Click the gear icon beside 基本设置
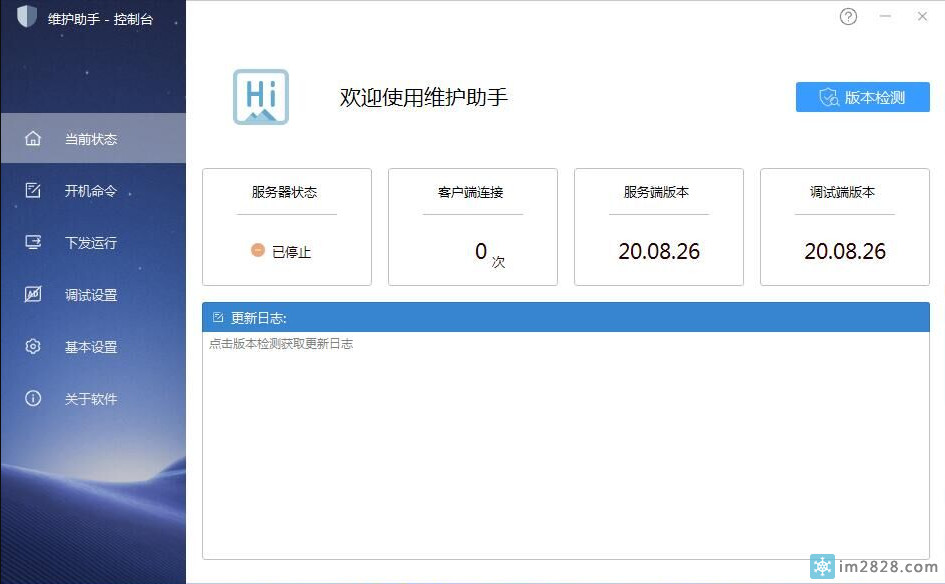Screen dimensions: 945x584 point(33,346)
